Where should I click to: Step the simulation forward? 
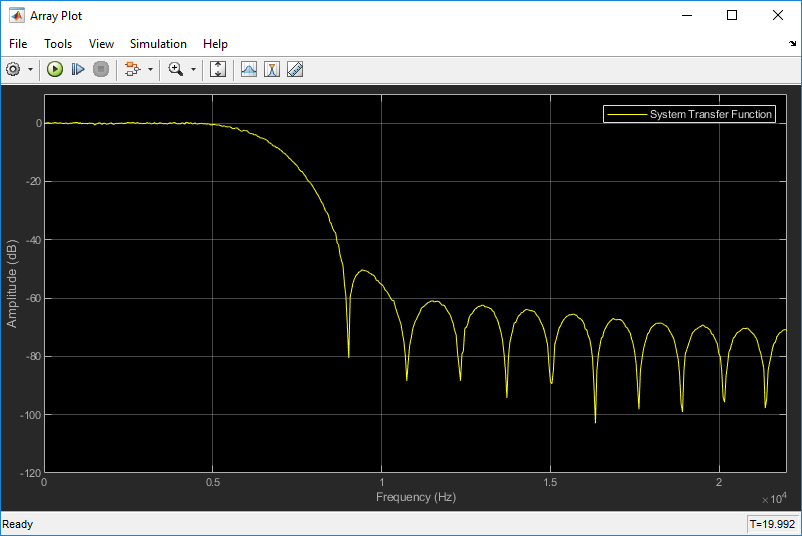click(78, 69)
